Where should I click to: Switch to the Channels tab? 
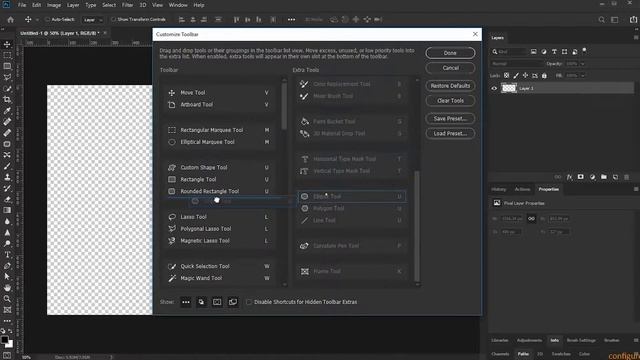tap(500, 354)
